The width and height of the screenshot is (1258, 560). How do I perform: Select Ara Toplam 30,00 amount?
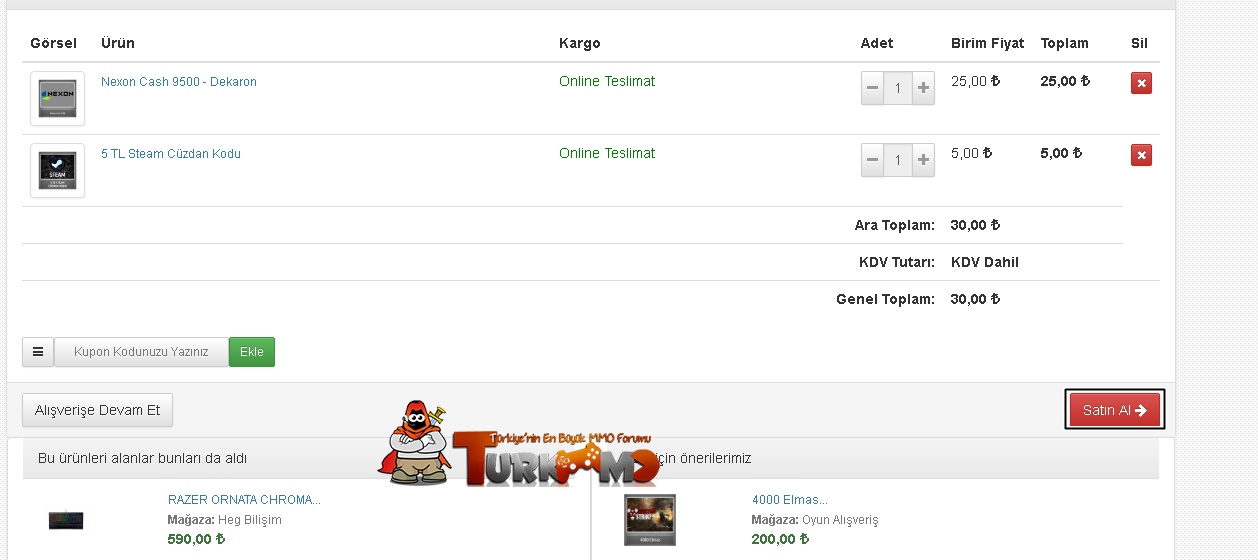(x=975, y=225)
